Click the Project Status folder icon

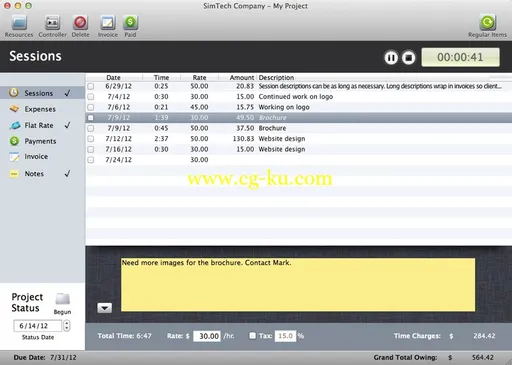(x=62, y=299)
